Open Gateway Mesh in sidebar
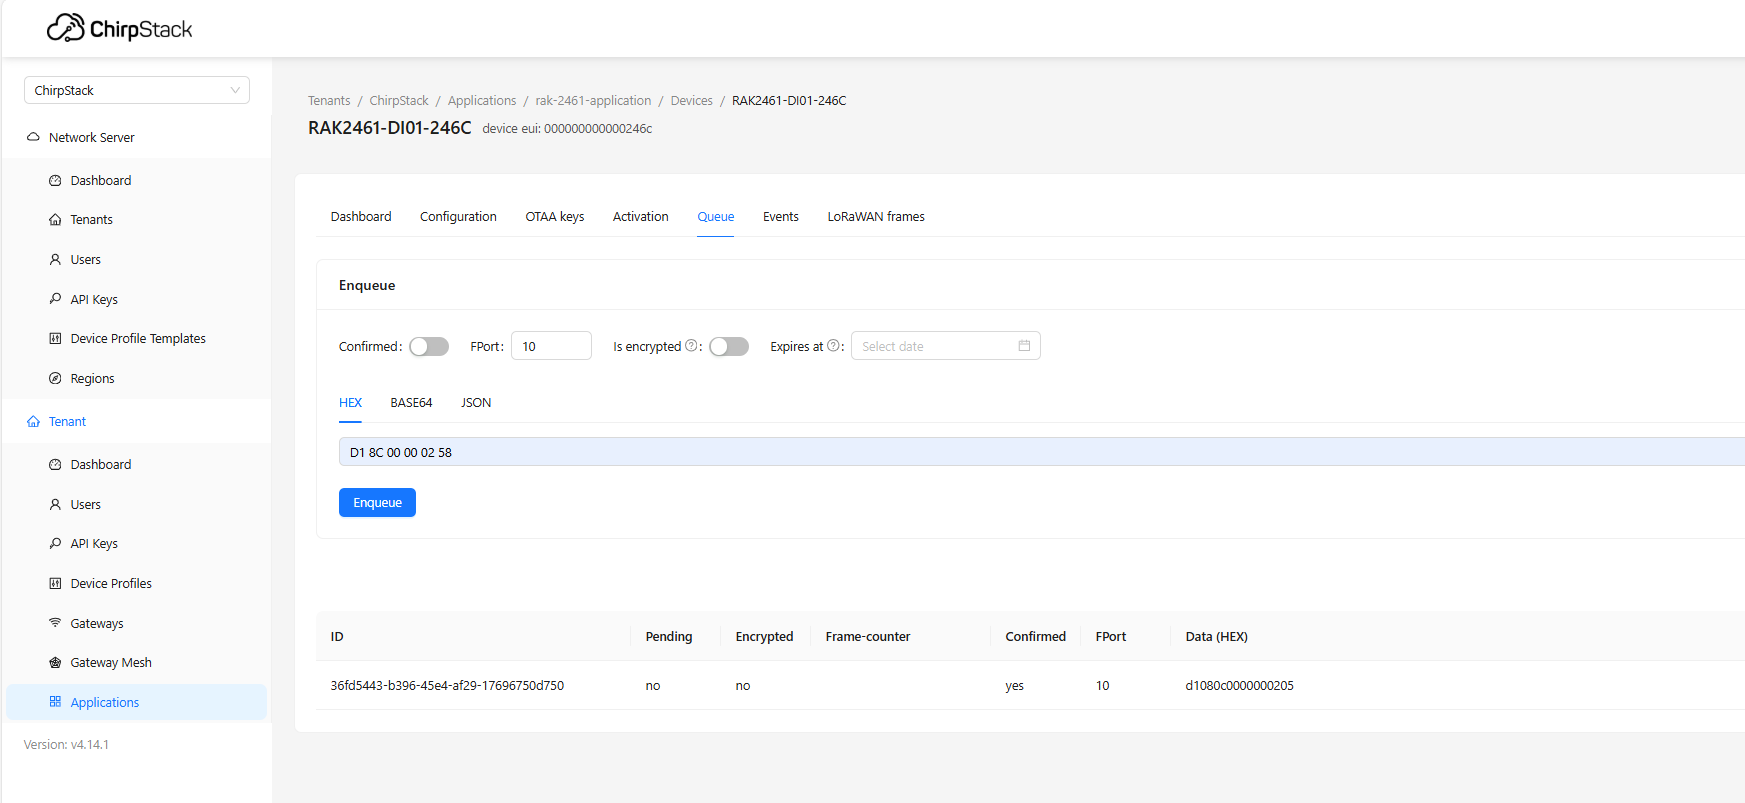 [136, 663]
